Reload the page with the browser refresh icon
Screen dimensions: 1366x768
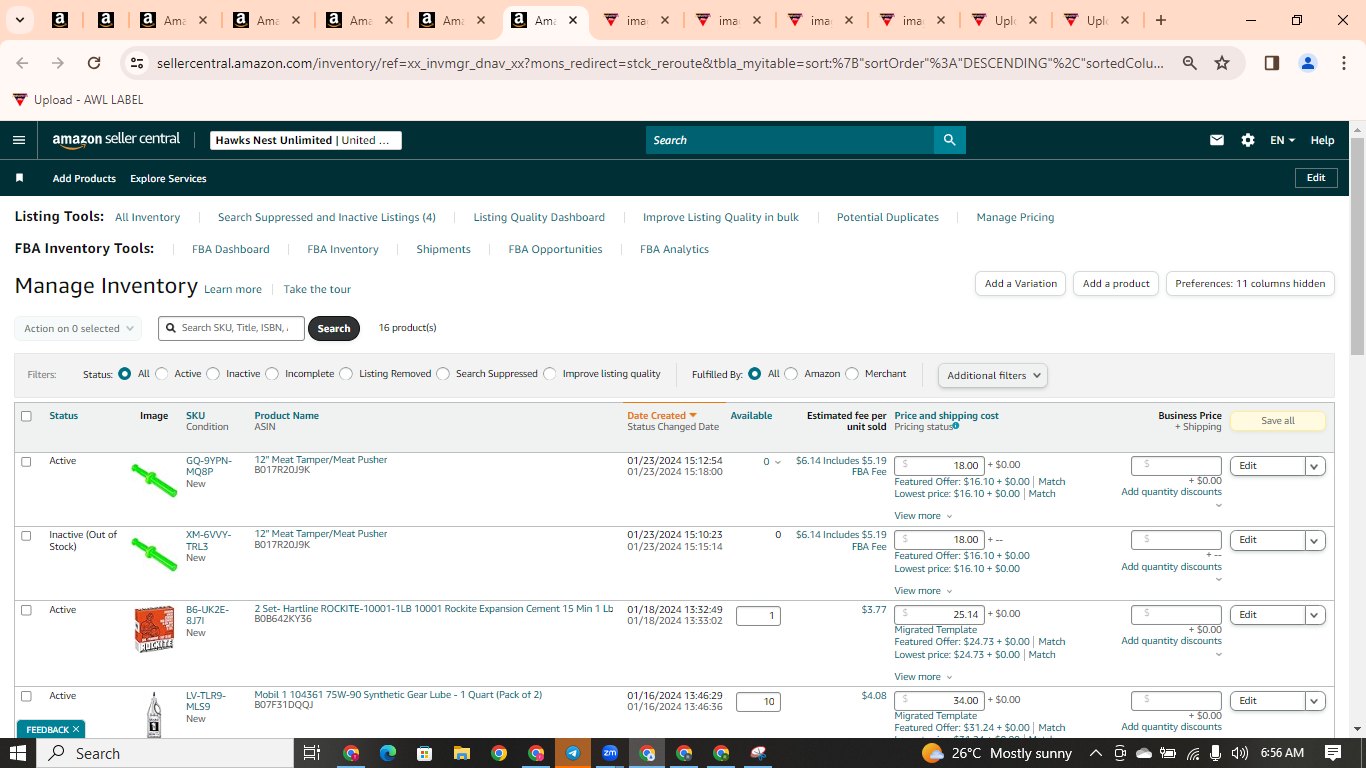coord(94,63)
